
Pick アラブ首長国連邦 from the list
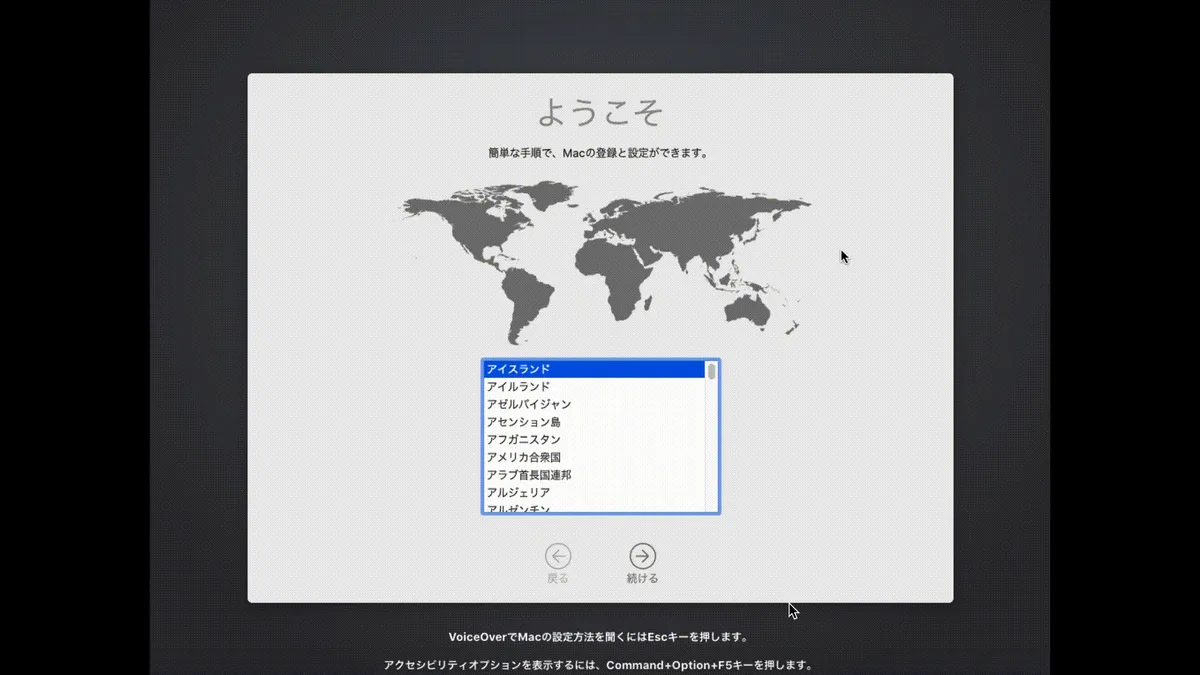[595, 475]
